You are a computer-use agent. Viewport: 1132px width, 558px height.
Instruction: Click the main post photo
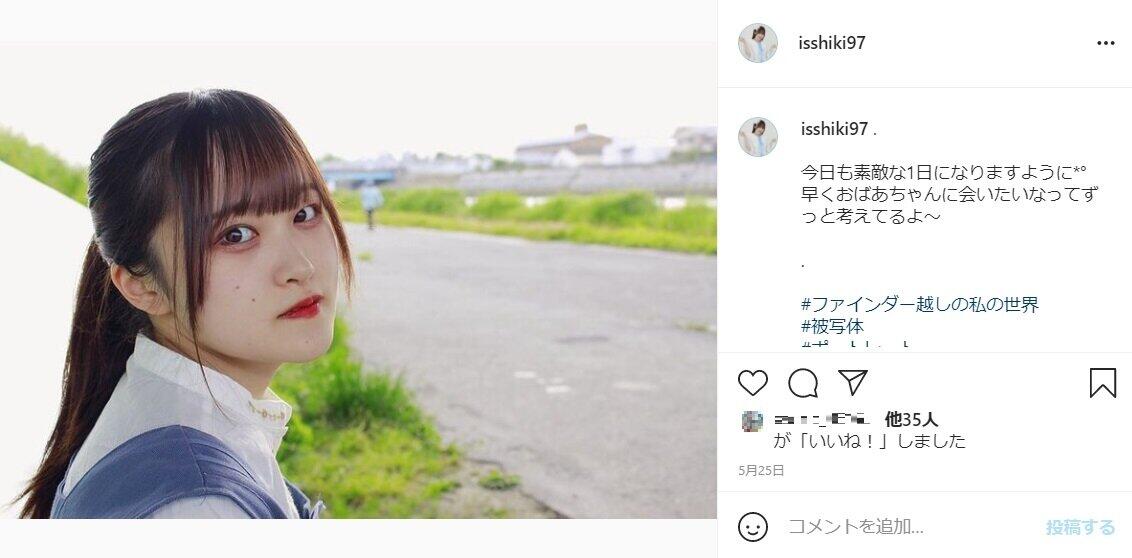(358, 279)
